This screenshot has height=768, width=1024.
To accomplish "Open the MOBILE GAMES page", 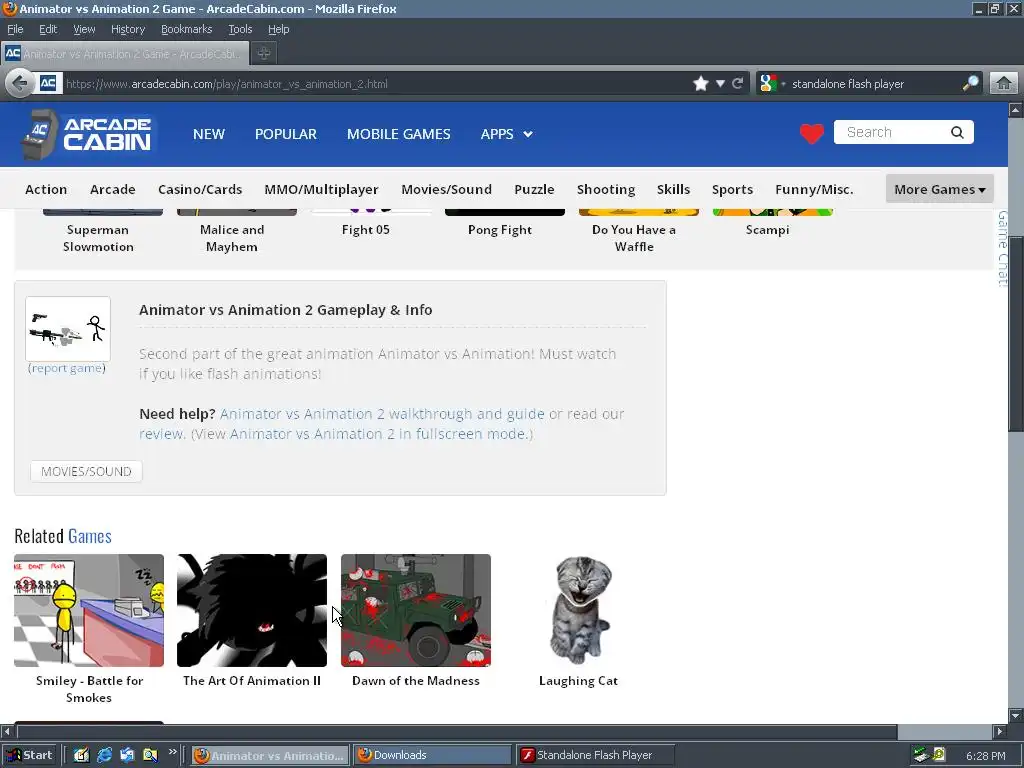I will [x=398, y=134].
